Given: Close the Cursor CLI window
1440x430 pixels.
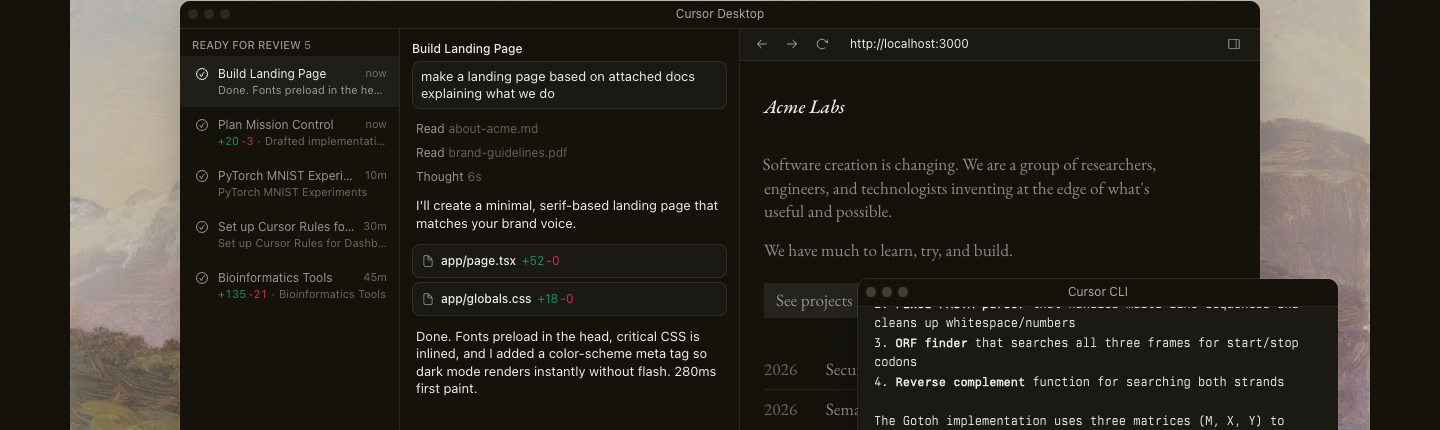Looking at the screenshot, I should pyautogui.click(x=871, y=292).
